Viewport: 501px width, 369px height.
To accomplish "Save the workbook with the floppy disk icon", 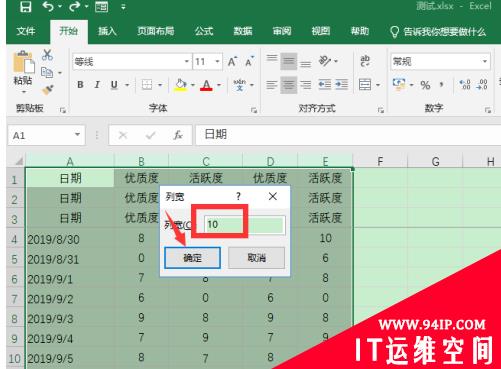I will (x=25, y=7).
